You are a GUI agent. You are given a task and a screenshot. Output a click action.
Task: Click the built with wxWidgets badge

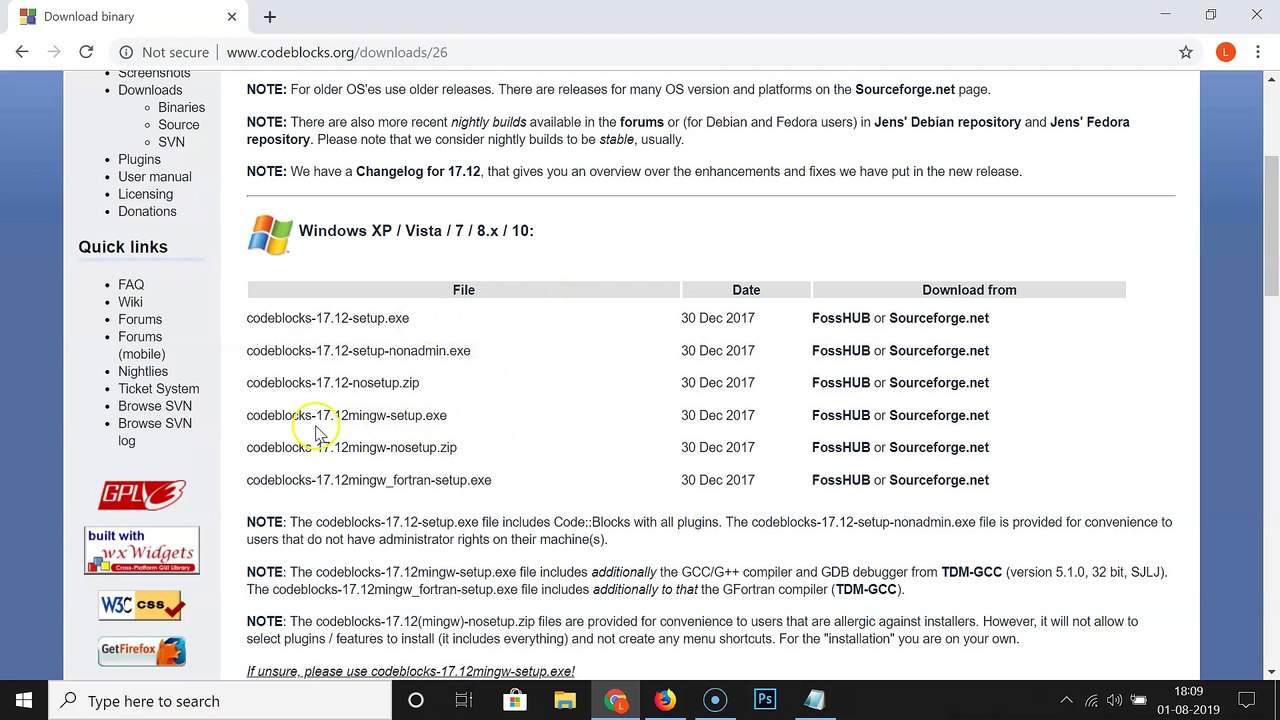click(142, 550)
